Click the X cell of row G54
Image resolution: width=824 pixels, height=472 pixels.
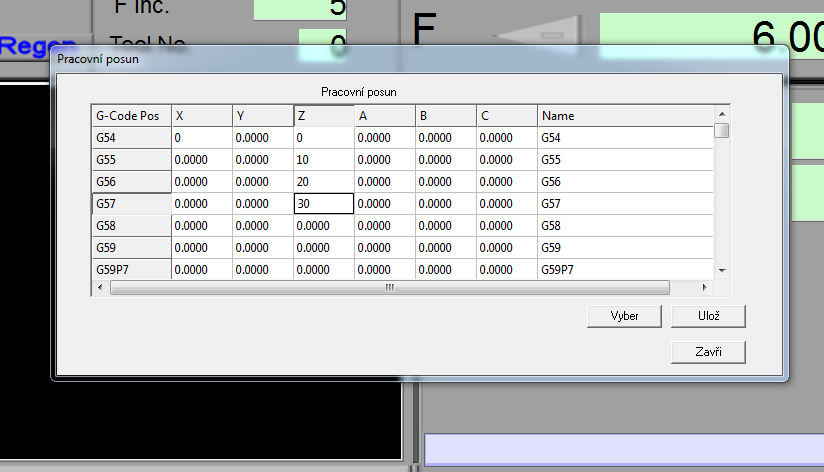coord(202,137)
